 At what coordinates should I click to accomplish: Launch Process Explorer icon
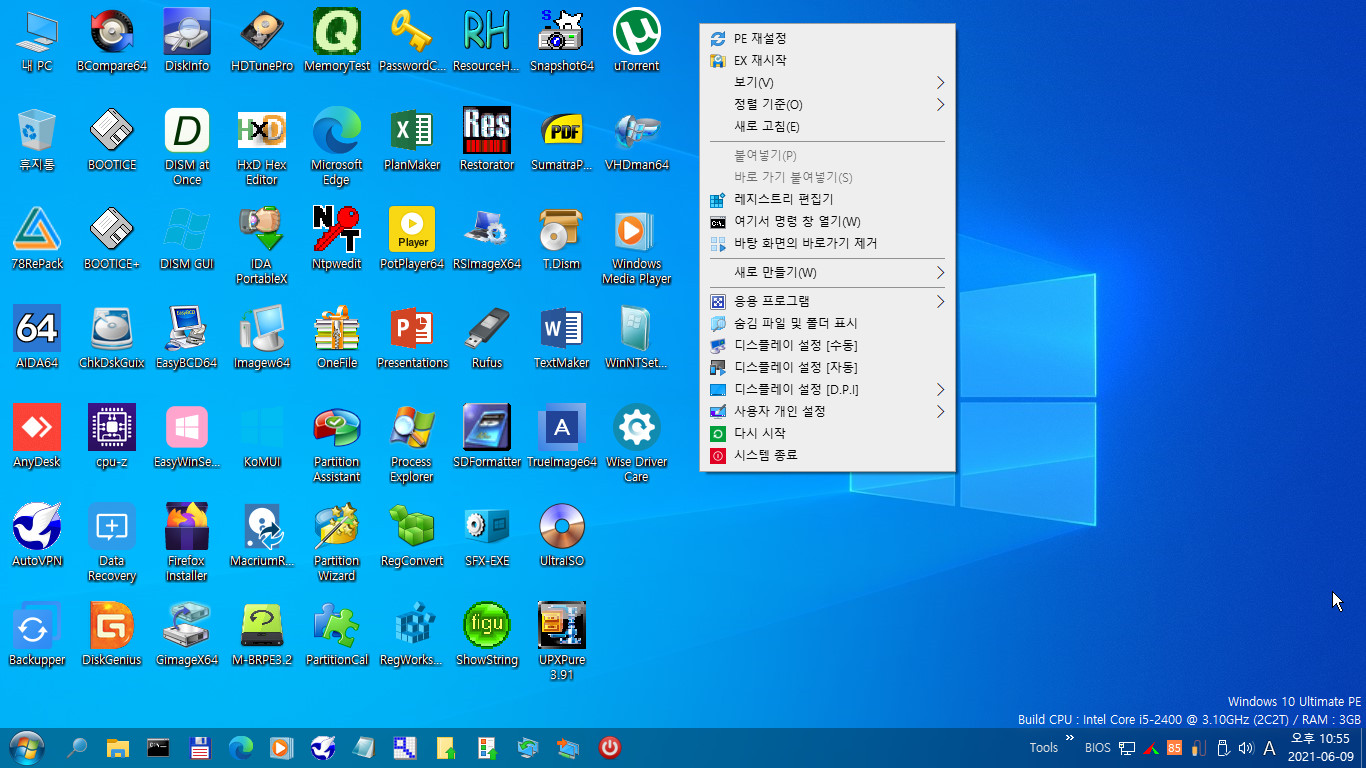(412, 444)
